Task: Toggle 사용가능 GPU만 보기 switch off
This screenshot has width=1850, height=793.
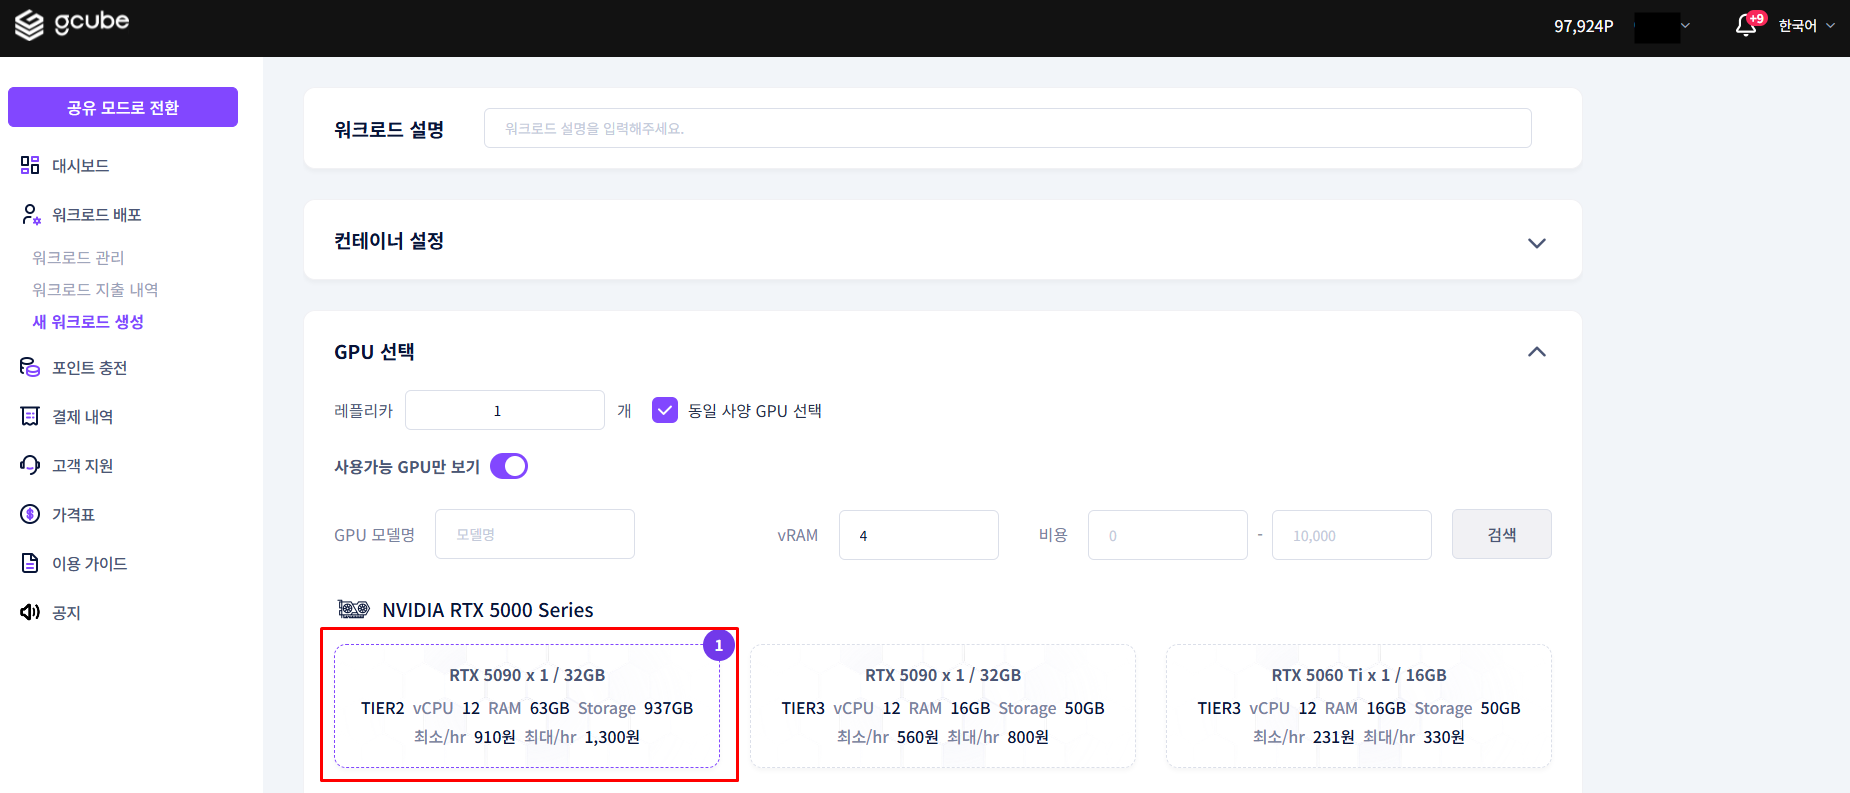Action: pos(509,466)
